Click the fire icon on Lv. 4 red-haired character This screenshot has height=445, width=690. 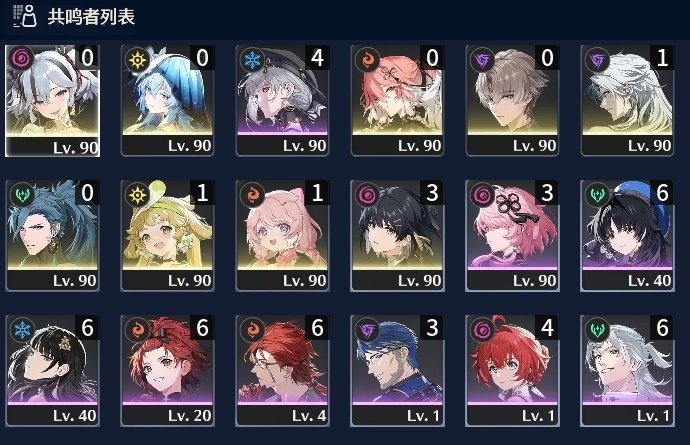(253, 329)
